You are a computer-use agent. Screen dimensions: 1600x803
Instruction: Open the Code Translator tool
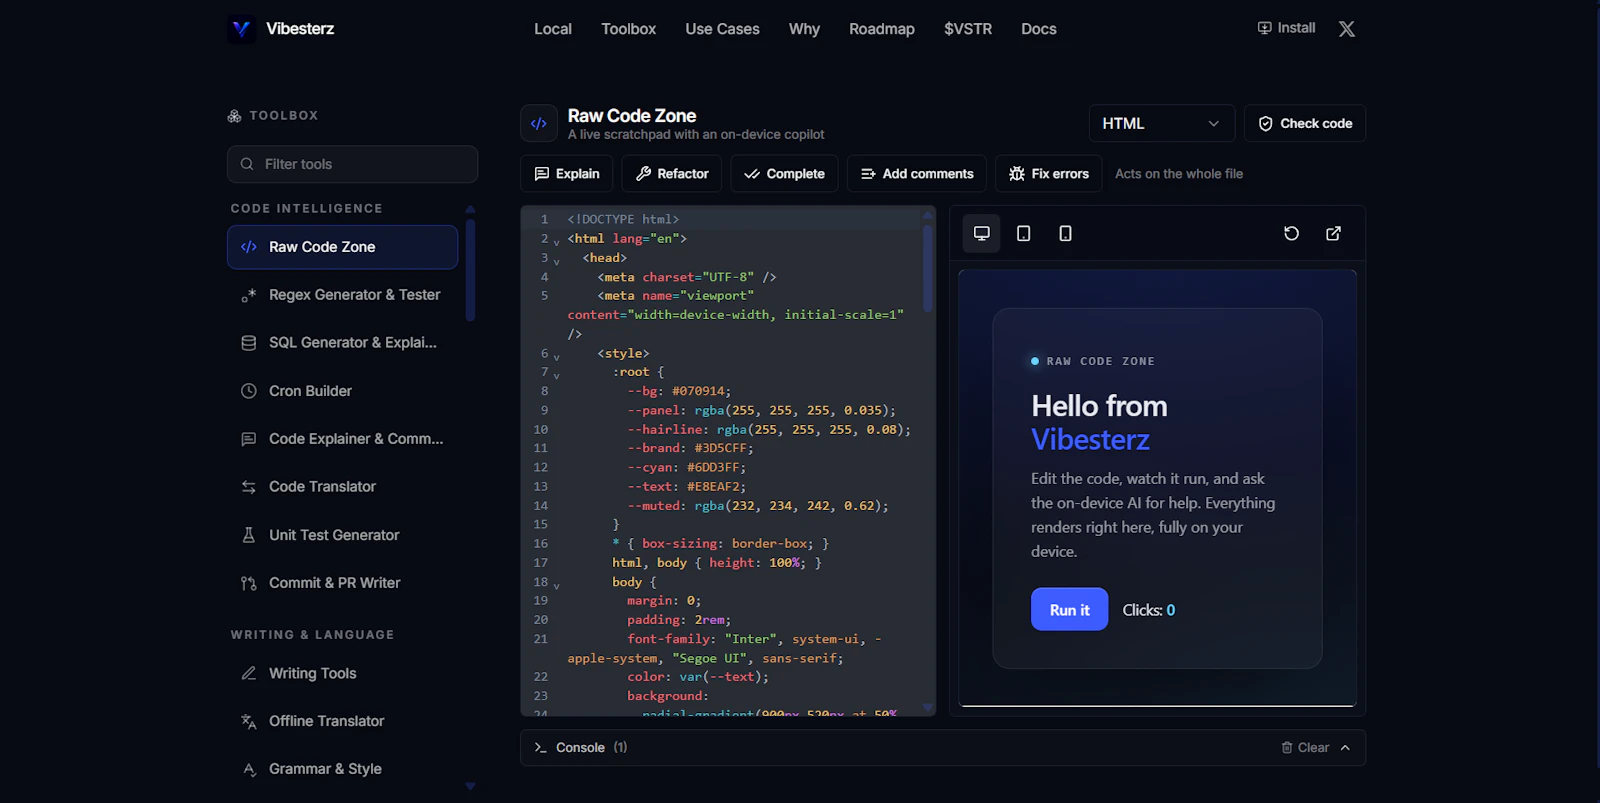(342, 487)
